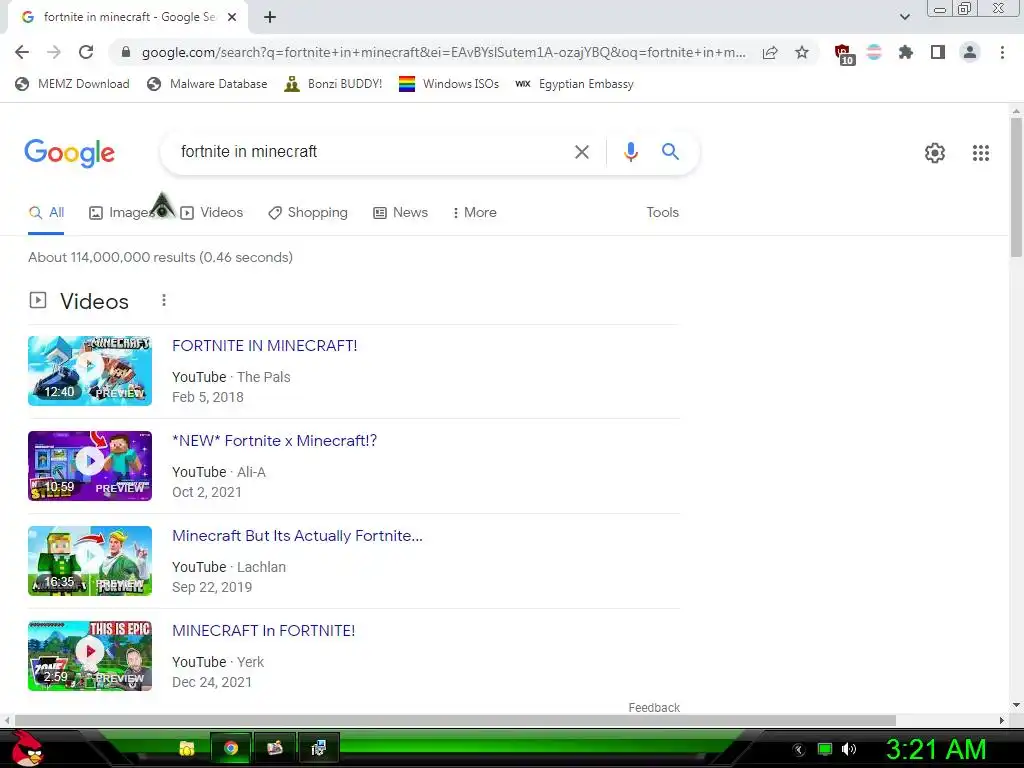Open '*NEW* Fortnite x Minecraft!?' link
This screenshot has height=768, width=1024.
click(x=274, y=441)
